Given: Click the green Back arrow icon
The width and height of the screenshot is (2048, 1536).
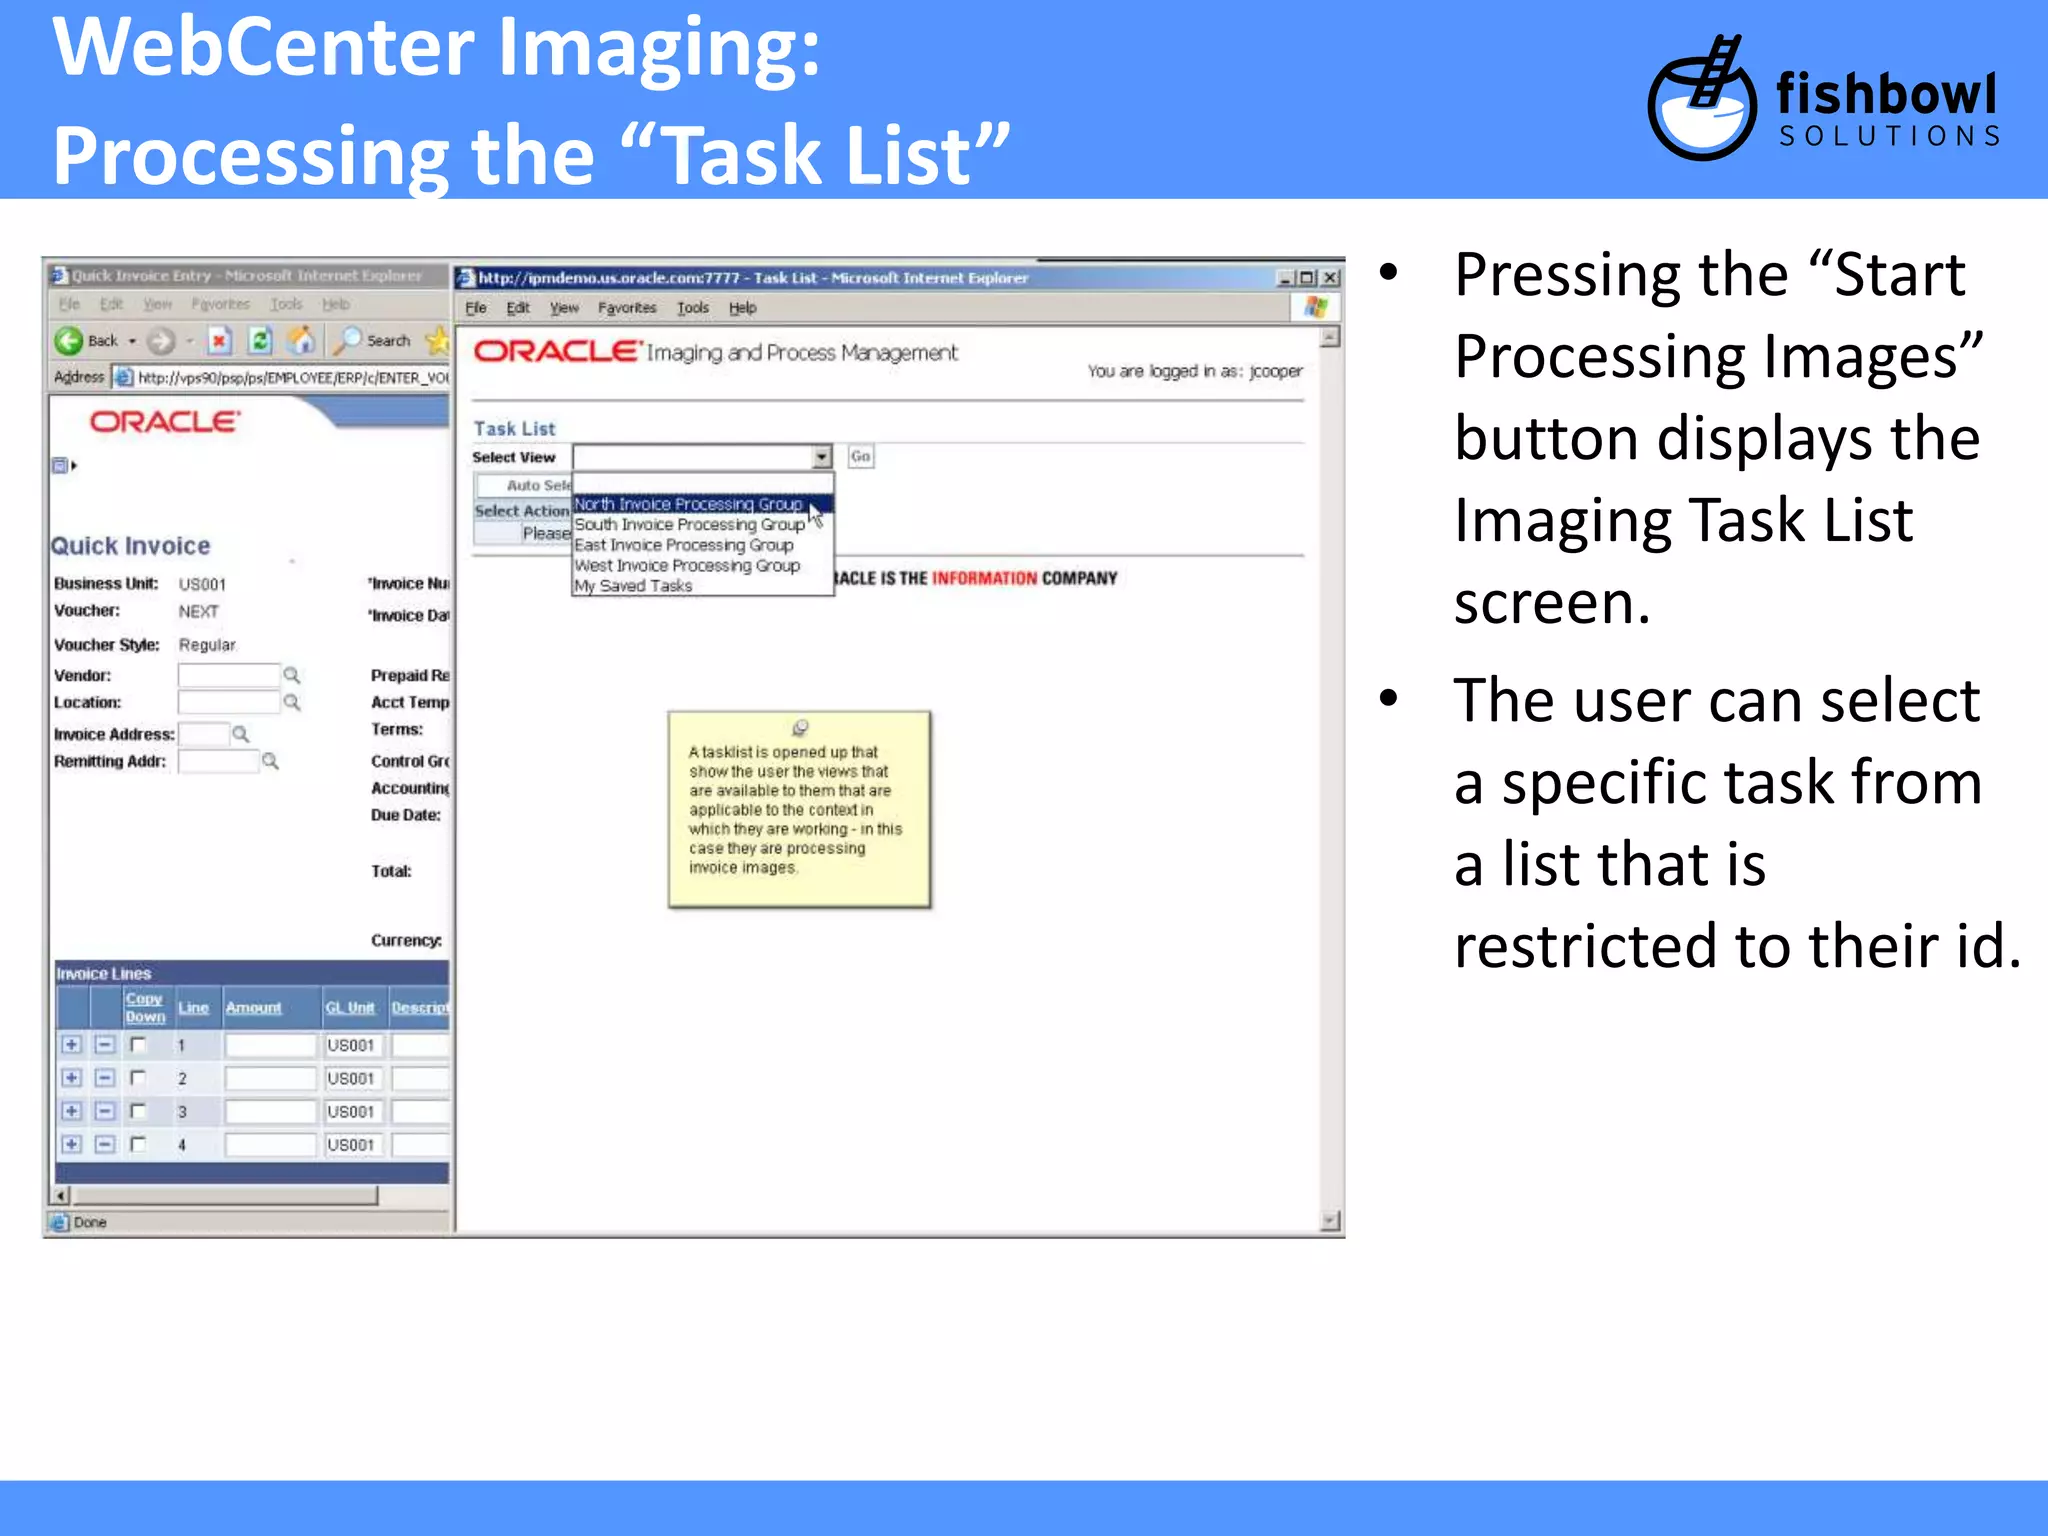Looking at the screenshot, I should (69, 341).
